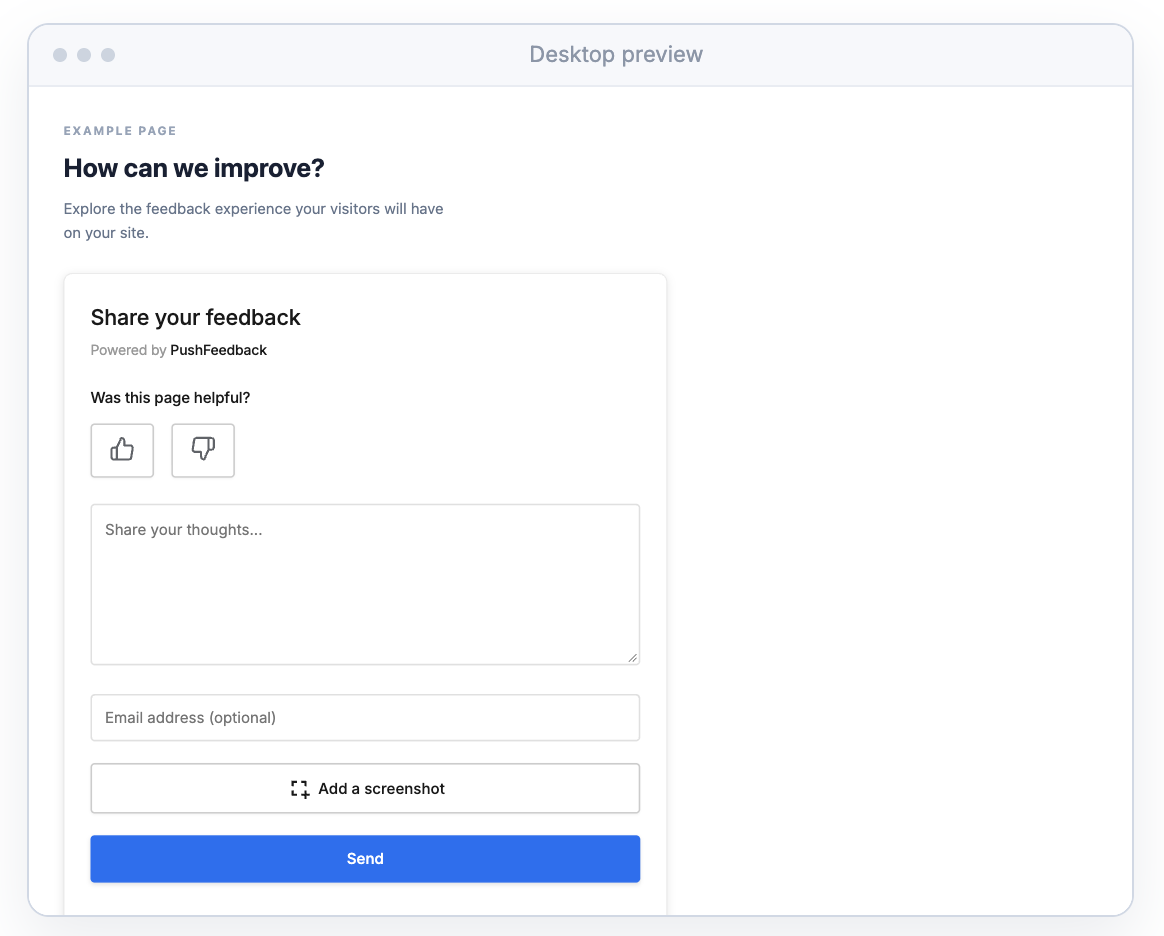Viewport: 1164px width, 936px height.
Task: Click the thumbs down icon button
Action: [x=203, y=450]
